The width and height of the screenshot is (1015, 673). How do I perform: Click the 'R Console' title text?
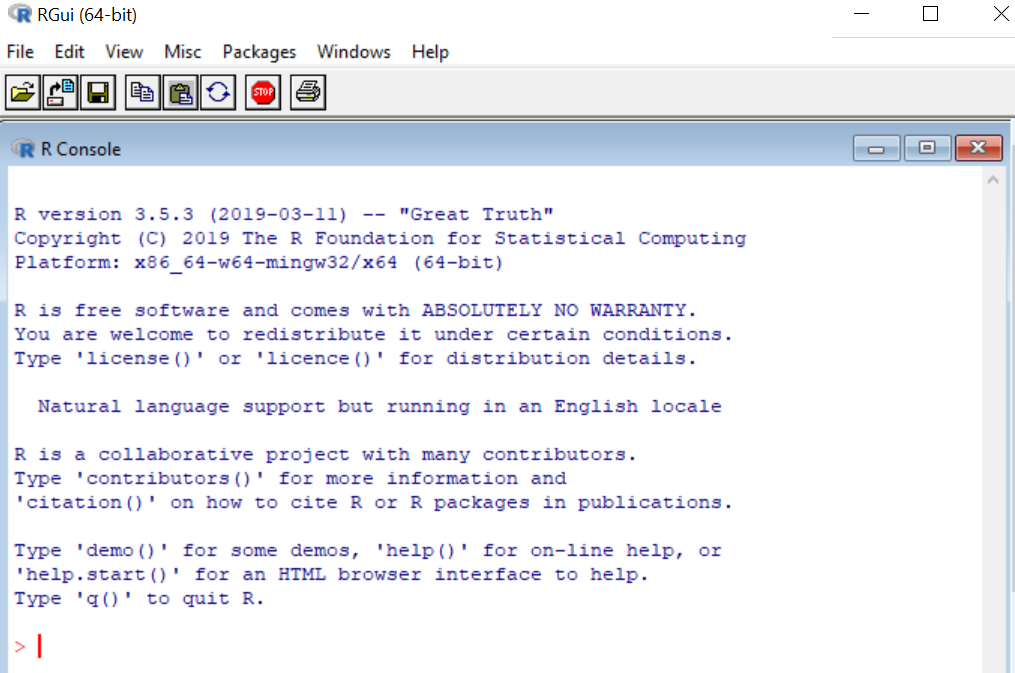81,149
